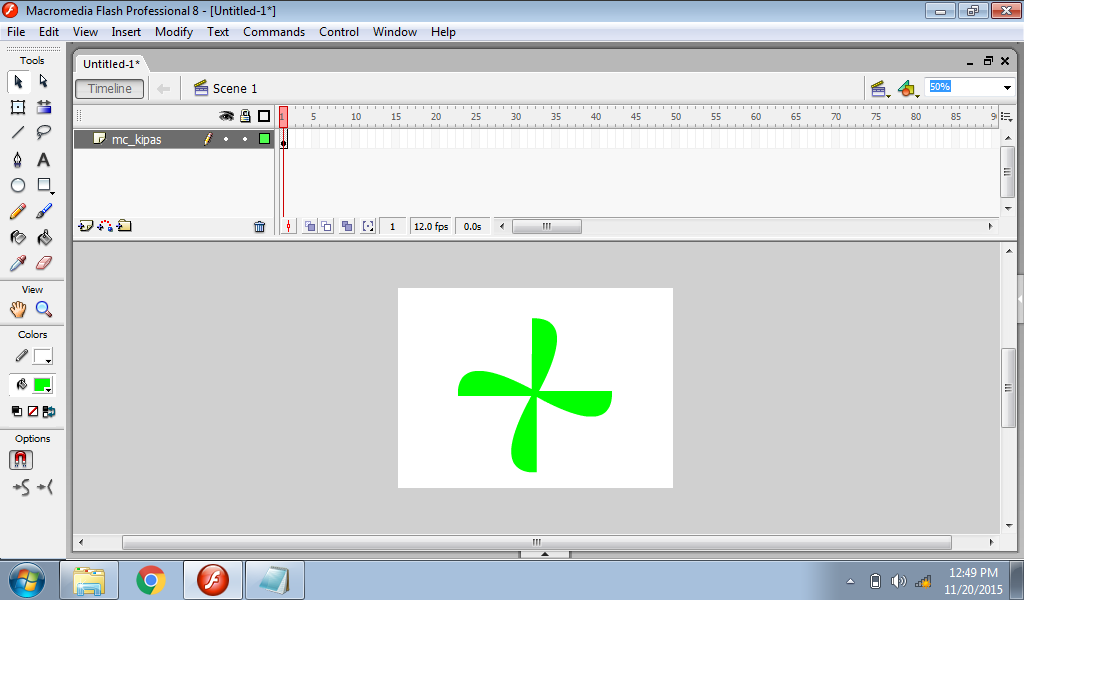Toggle Onion Skin in timeline
1098x694 pixels.
click(310, 226)
